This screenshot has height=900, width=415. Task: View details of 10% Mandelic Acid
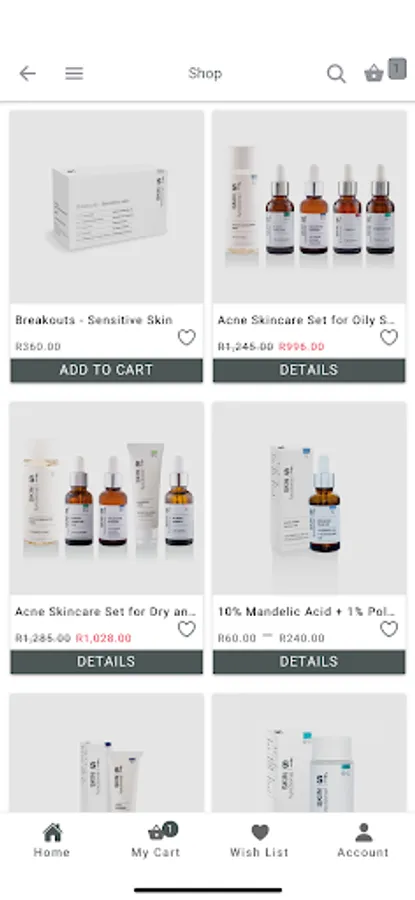click(309, 662)
